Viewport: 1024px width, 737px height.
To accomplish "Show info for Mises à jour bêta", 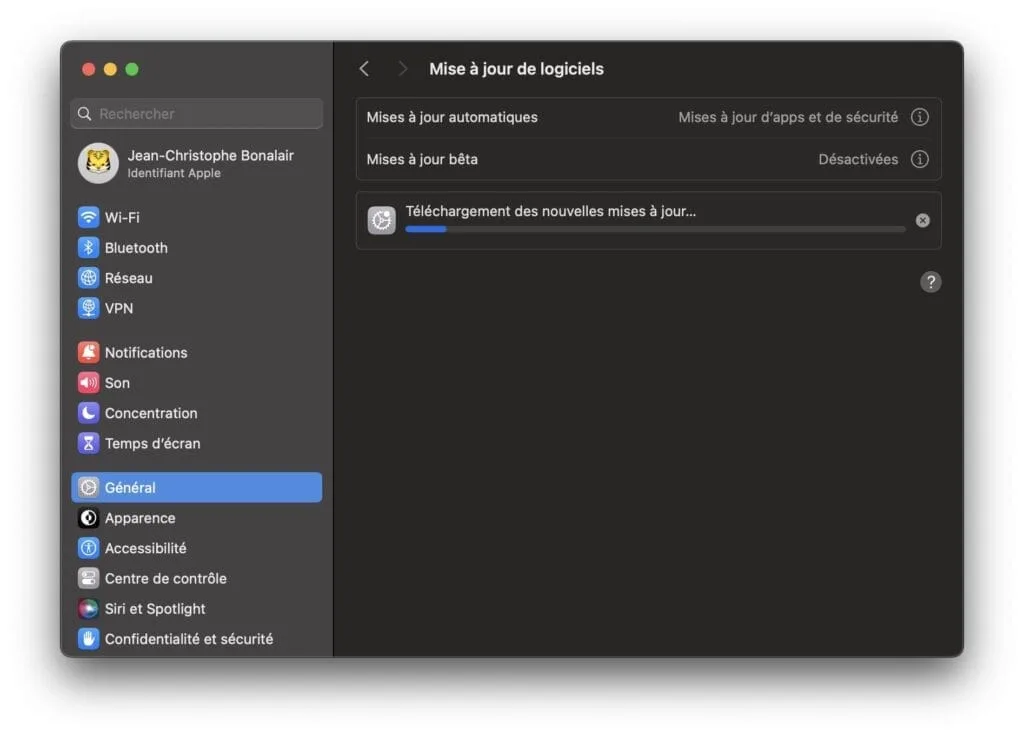I will point(919,159).
